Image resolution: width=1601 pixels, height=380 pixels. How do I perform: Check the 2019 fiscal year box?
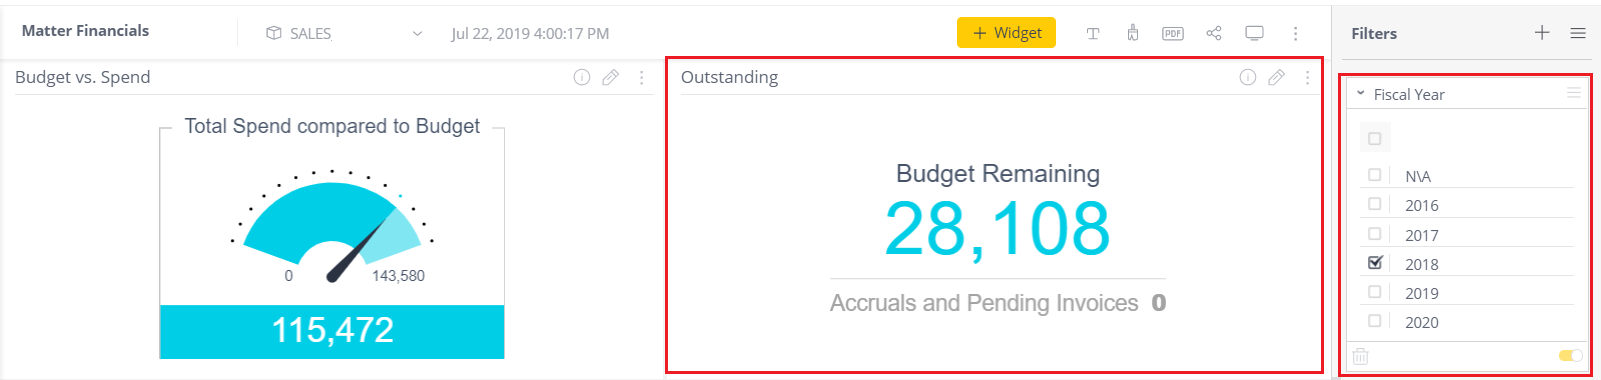point(1375,292)
